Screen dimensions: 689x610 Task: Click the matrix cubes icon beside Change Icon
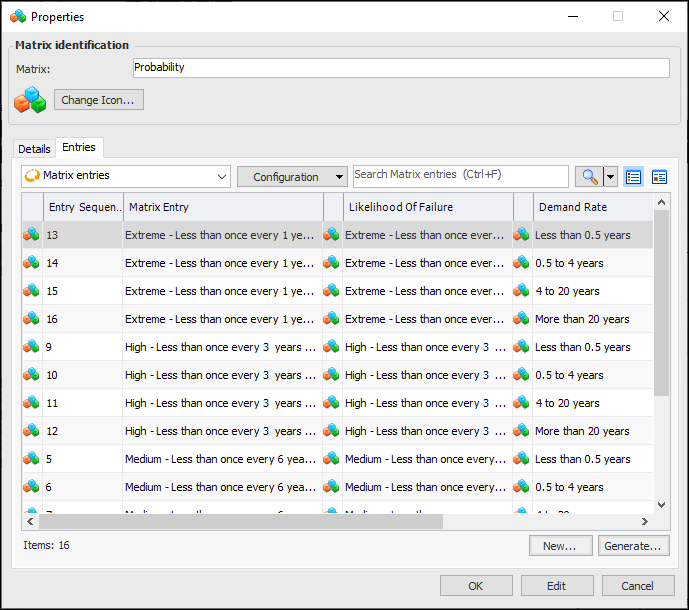click(30, 100)
